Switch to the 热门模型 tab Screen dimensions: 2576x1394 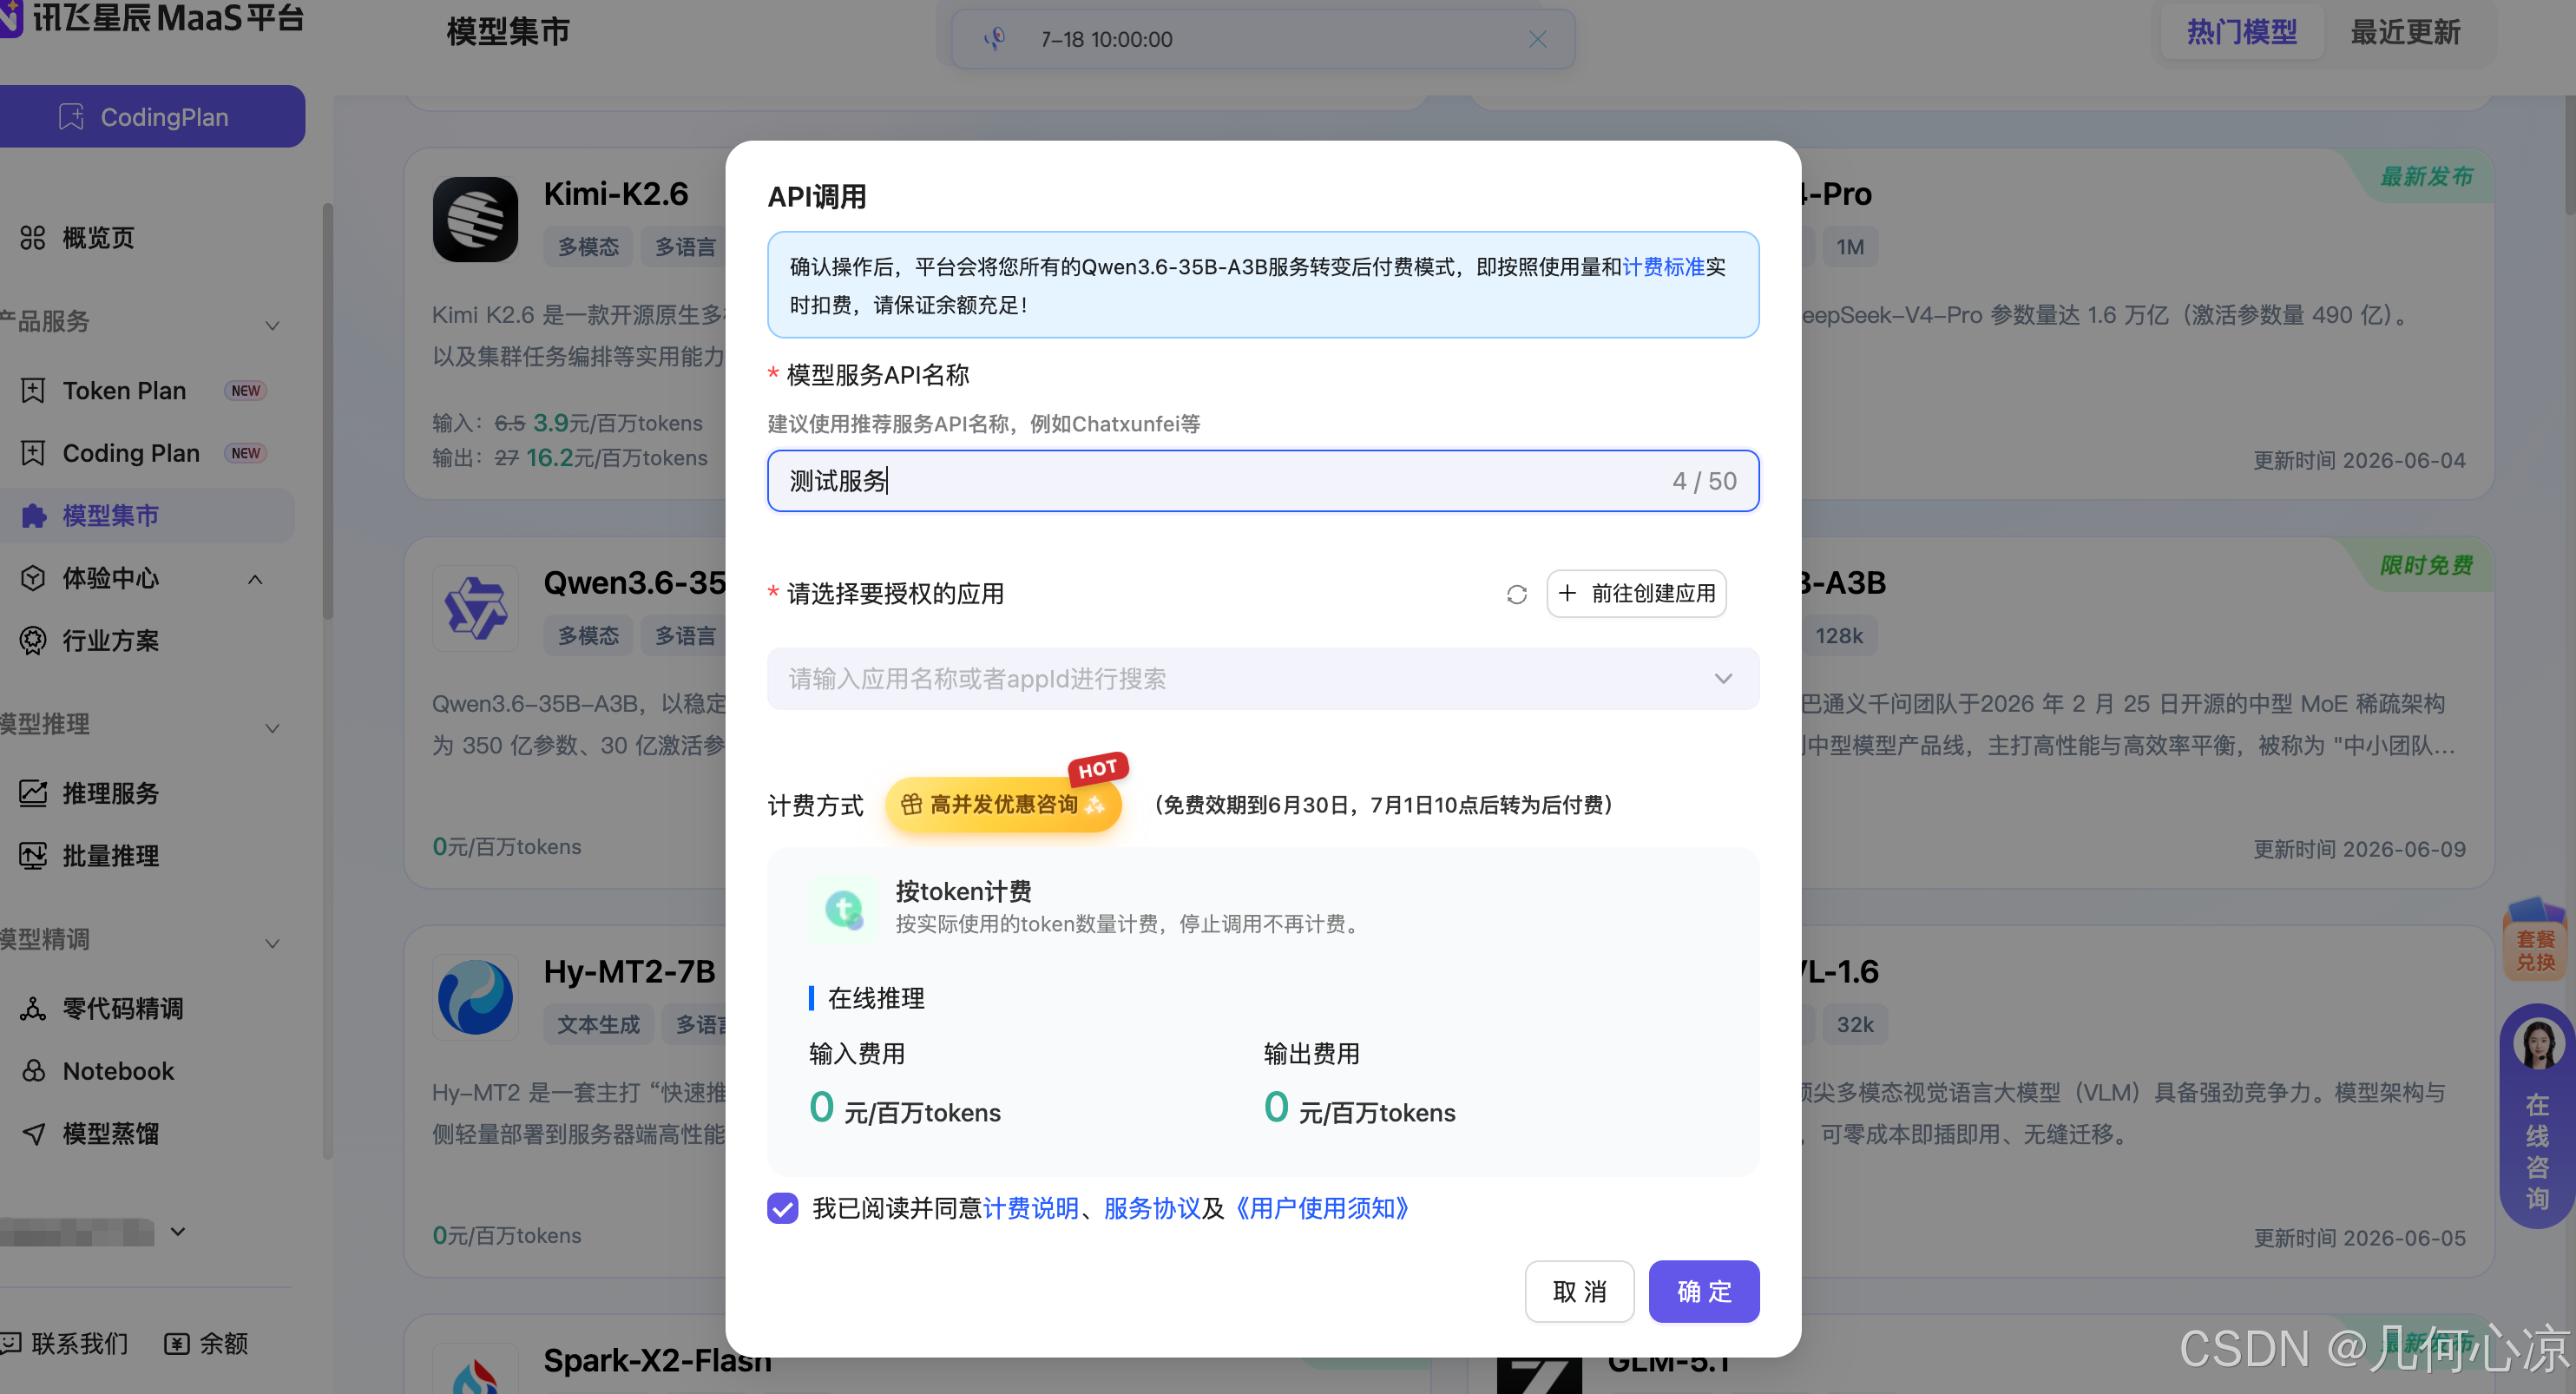click(x=2241, y=32)
